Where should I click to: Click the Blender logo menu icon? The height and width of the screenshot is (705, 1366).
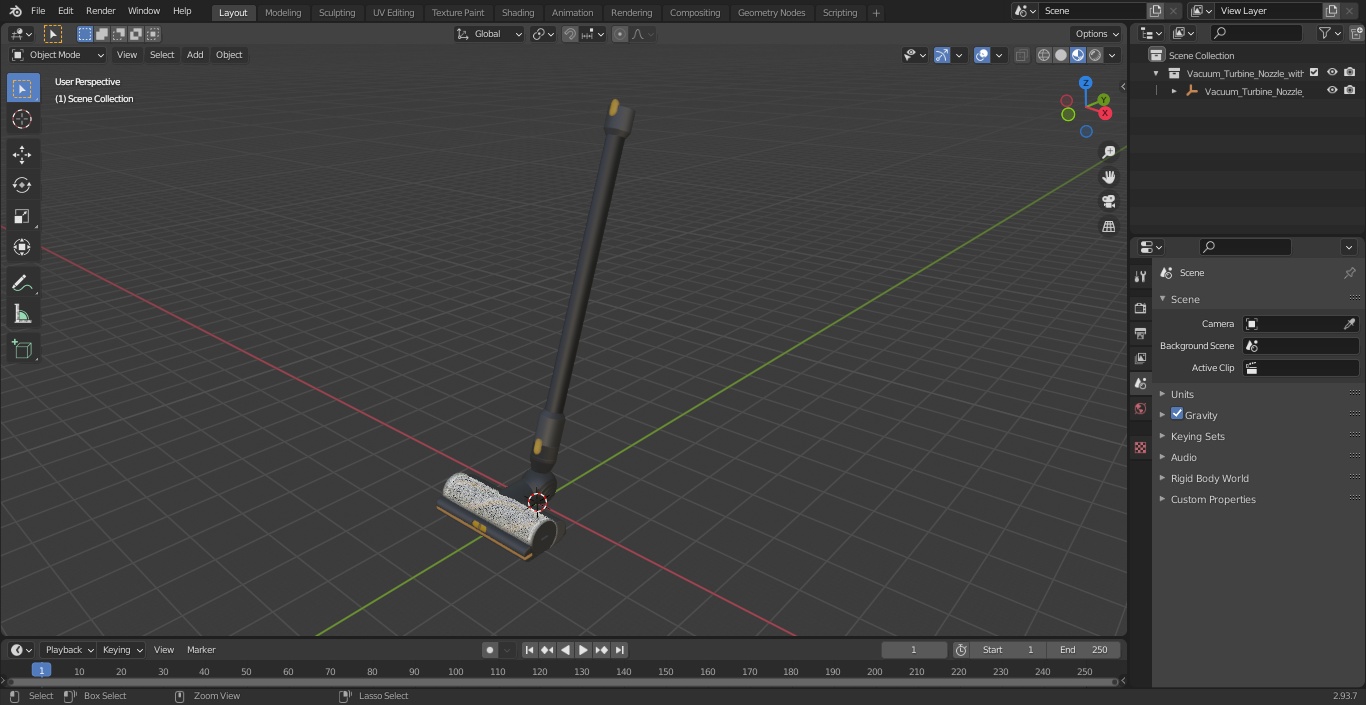tap(15, 11)
